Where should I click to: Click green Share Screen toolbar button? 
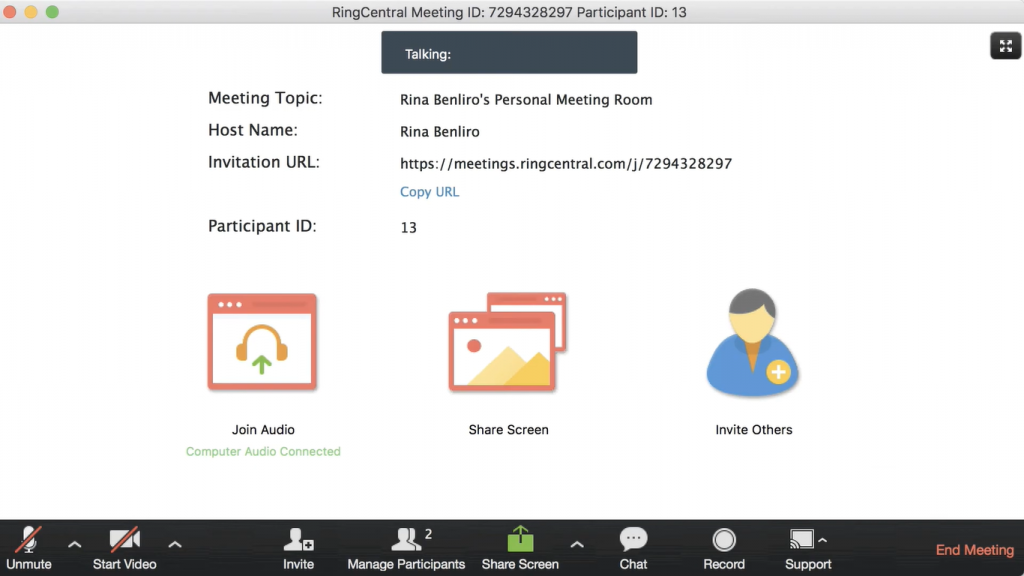coord(520,549)
